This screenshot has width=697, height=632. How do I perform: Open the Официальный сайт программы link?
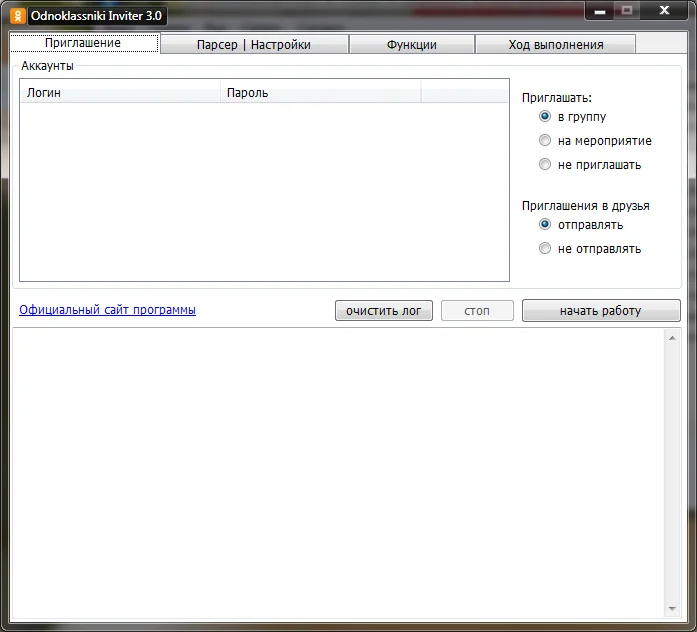(107, 310)
